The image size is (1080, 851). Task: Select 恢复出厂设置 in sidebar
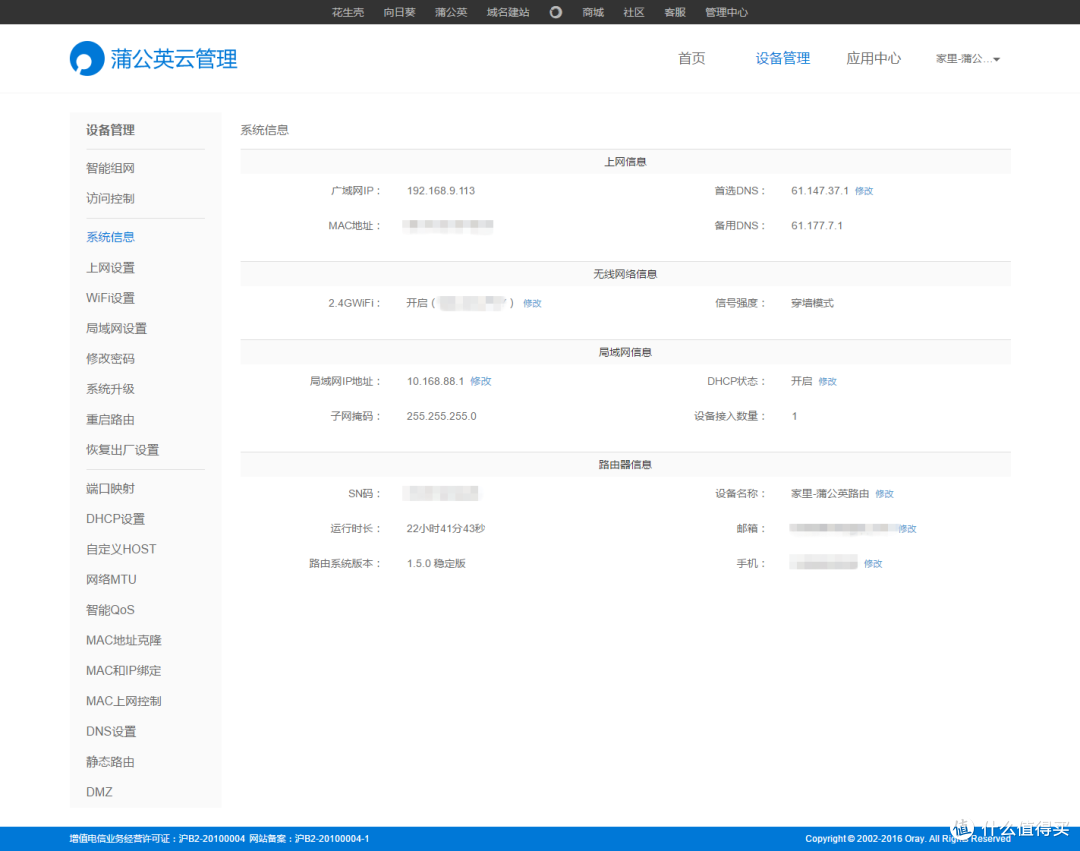pos(123,450)
